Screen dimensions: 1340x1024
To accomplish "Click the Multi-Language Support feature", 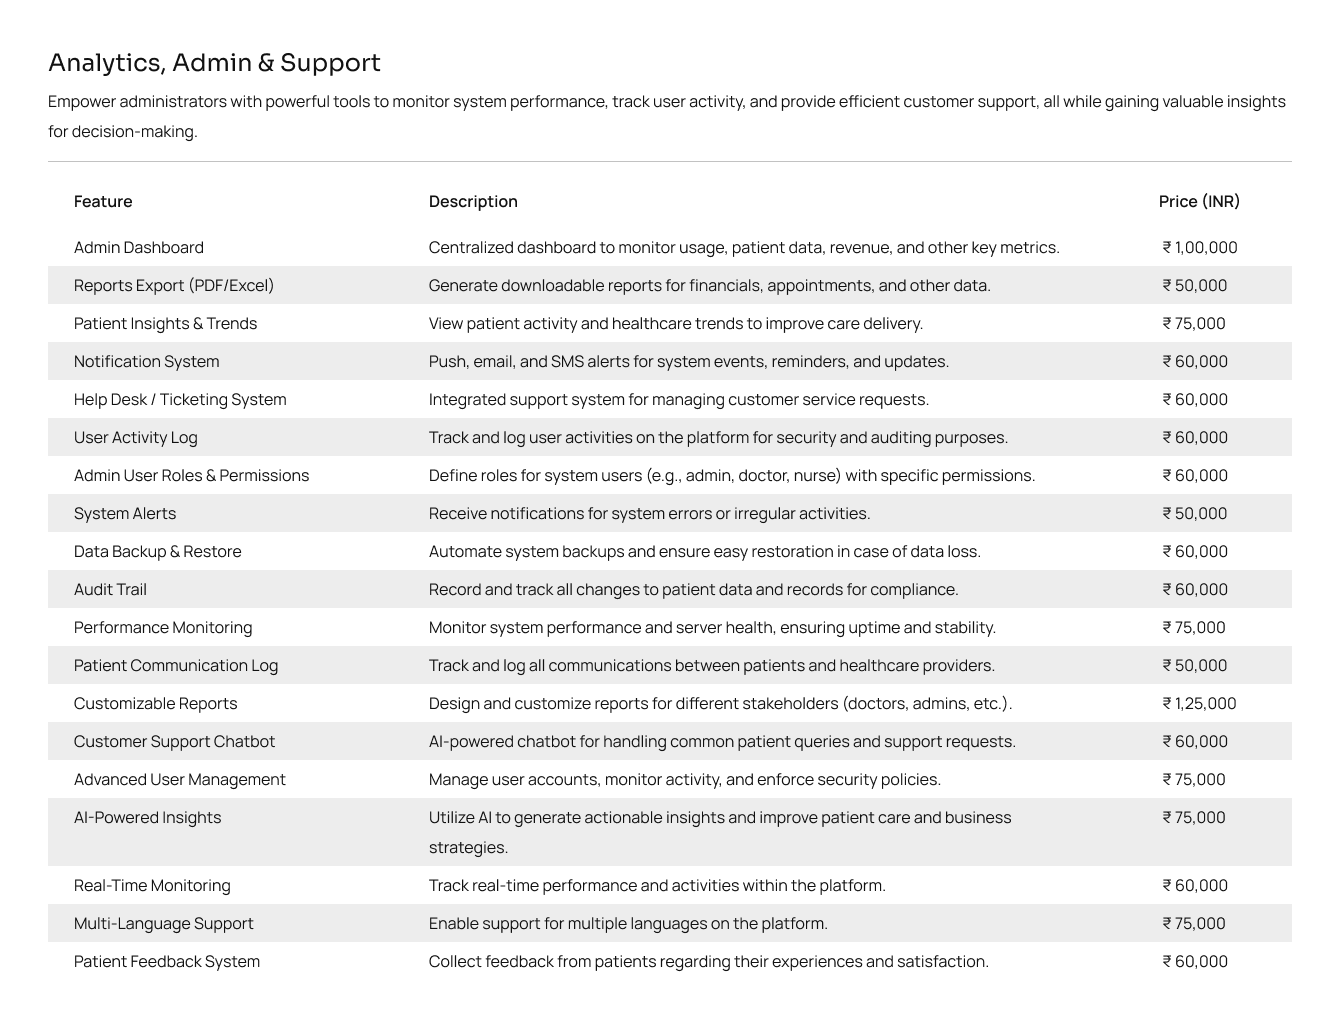I will coord(164,923).
